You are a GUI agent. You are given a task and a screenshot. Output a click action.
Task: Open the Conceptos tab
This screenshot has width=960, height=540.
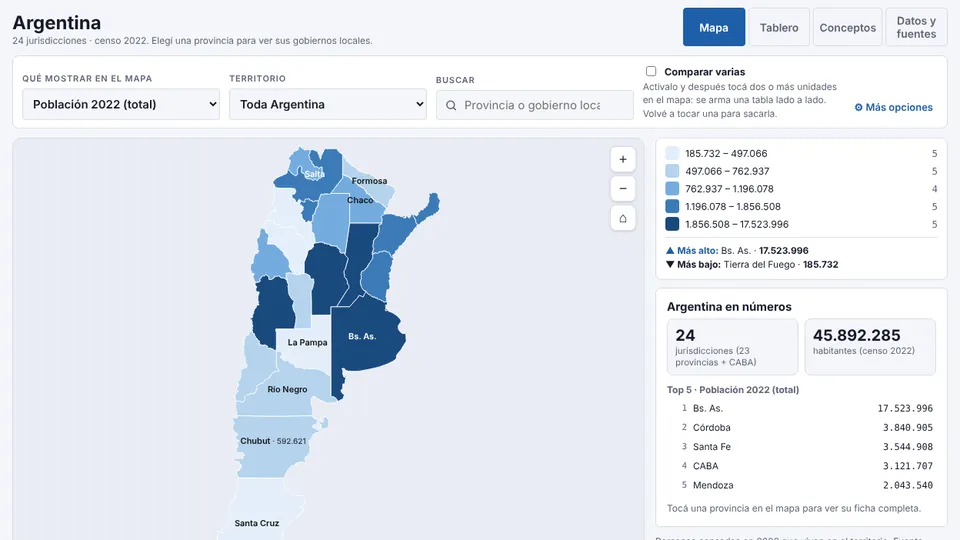847,27
